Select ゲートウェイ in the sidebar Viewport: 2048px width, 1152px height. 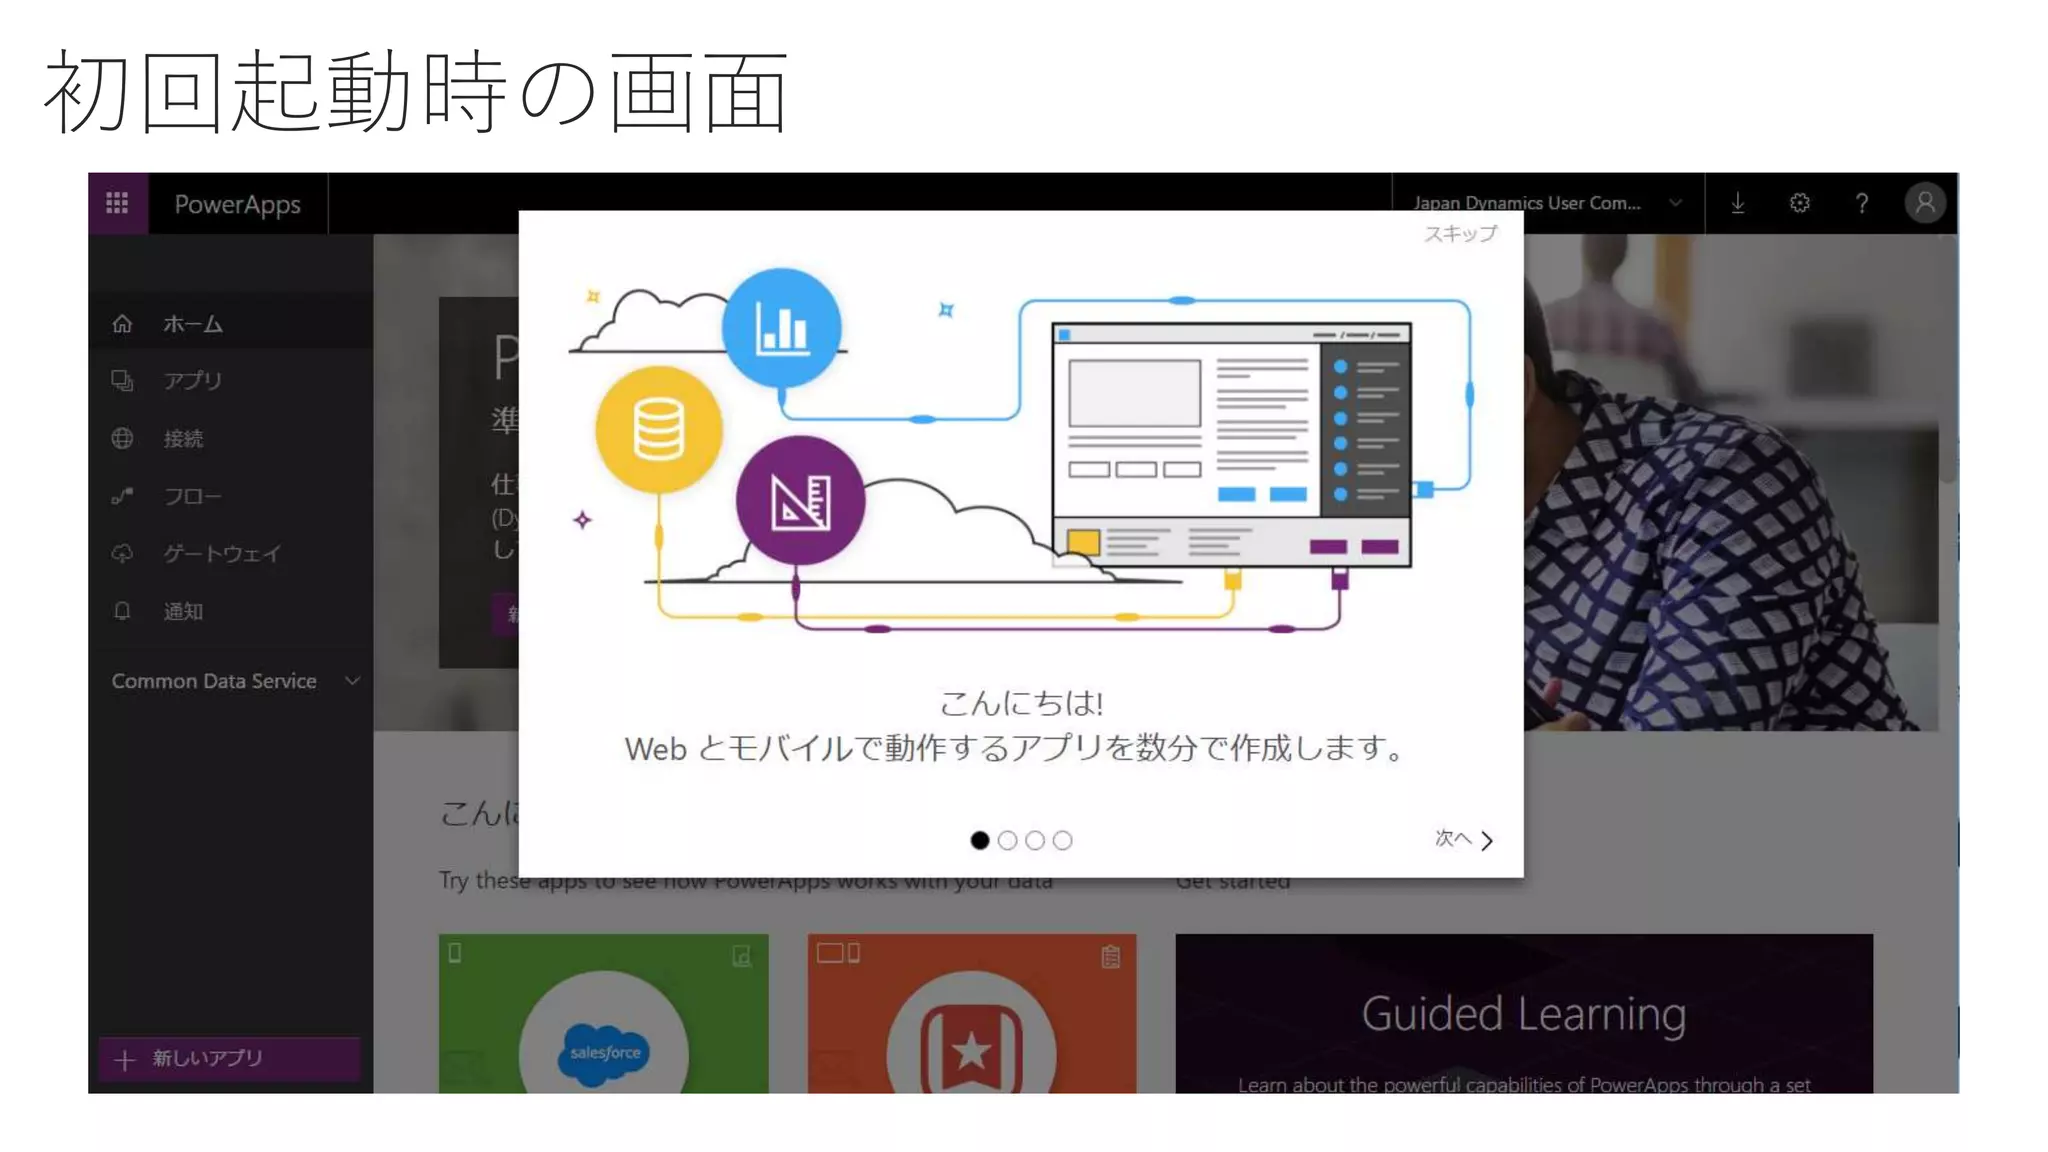pos(231,553)
